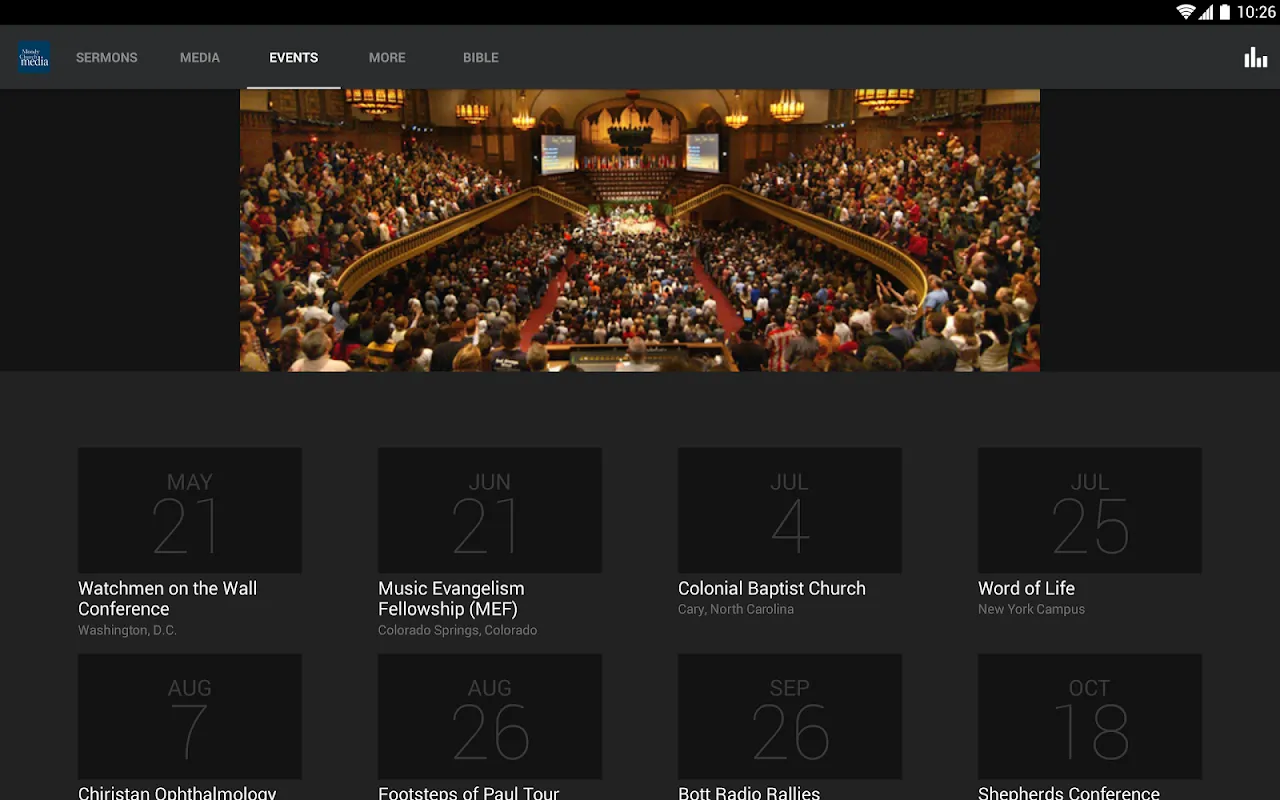Open Bott Radio Rallies event
The width and height of the screenshot is (1280, 800).
coord(749,792)
